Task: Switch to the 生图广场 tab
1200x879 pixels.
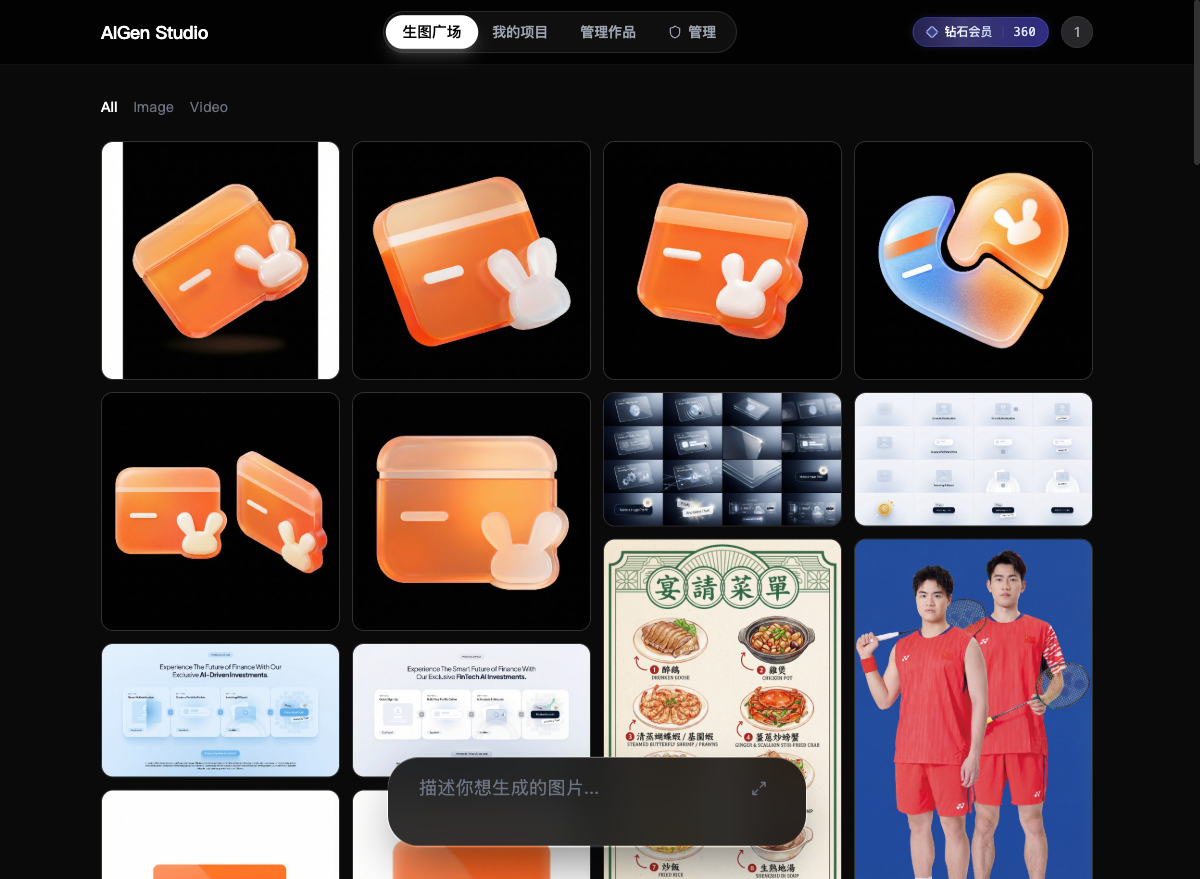Action: (432, 32)
